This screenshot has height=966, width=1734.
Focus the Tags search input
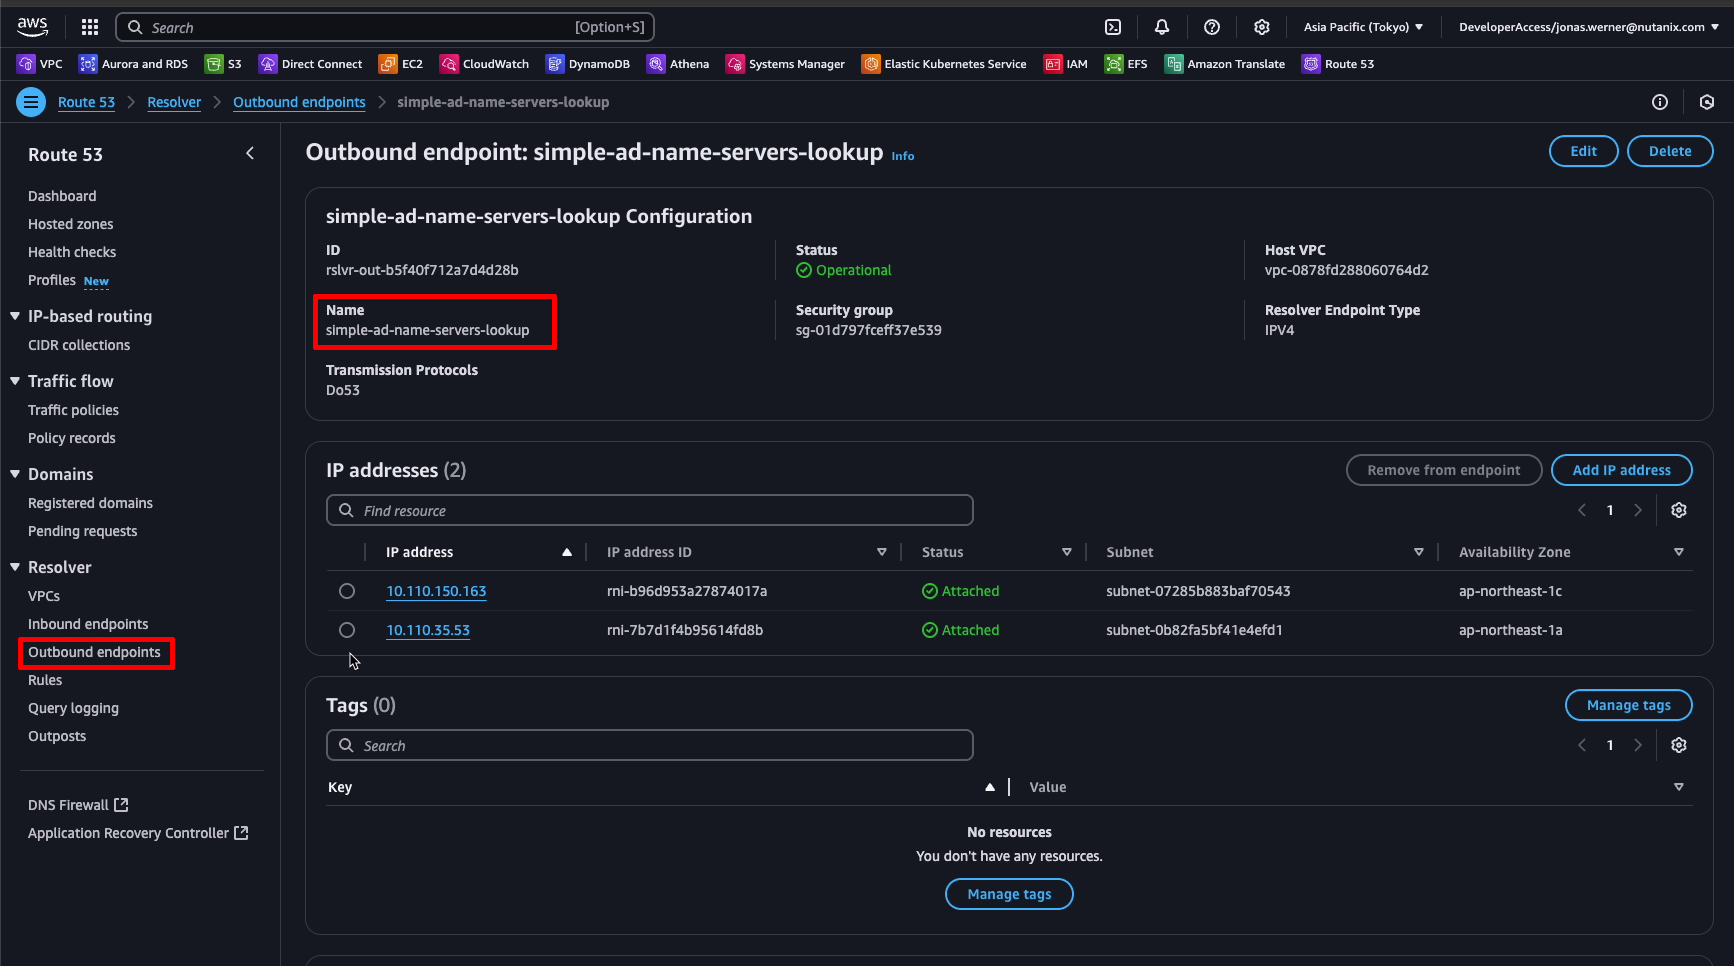tap(650, 745)
